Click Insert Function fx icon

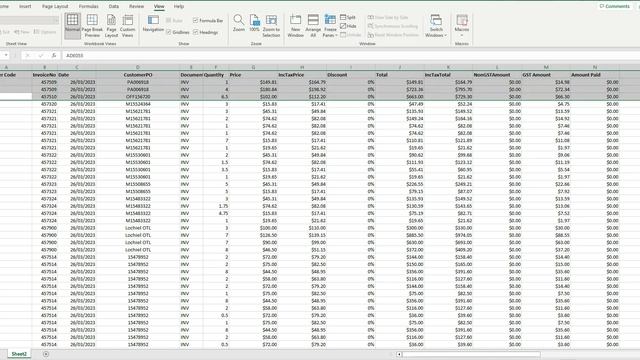[x=53, y=55]
